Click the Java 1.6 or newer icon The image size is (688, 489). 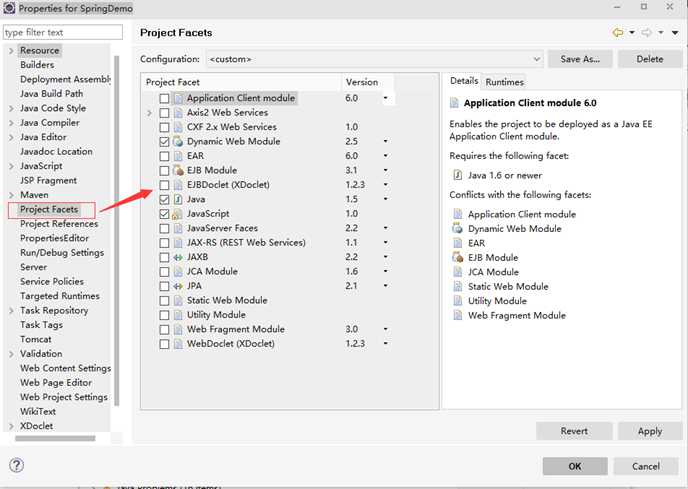coord(457,175)
